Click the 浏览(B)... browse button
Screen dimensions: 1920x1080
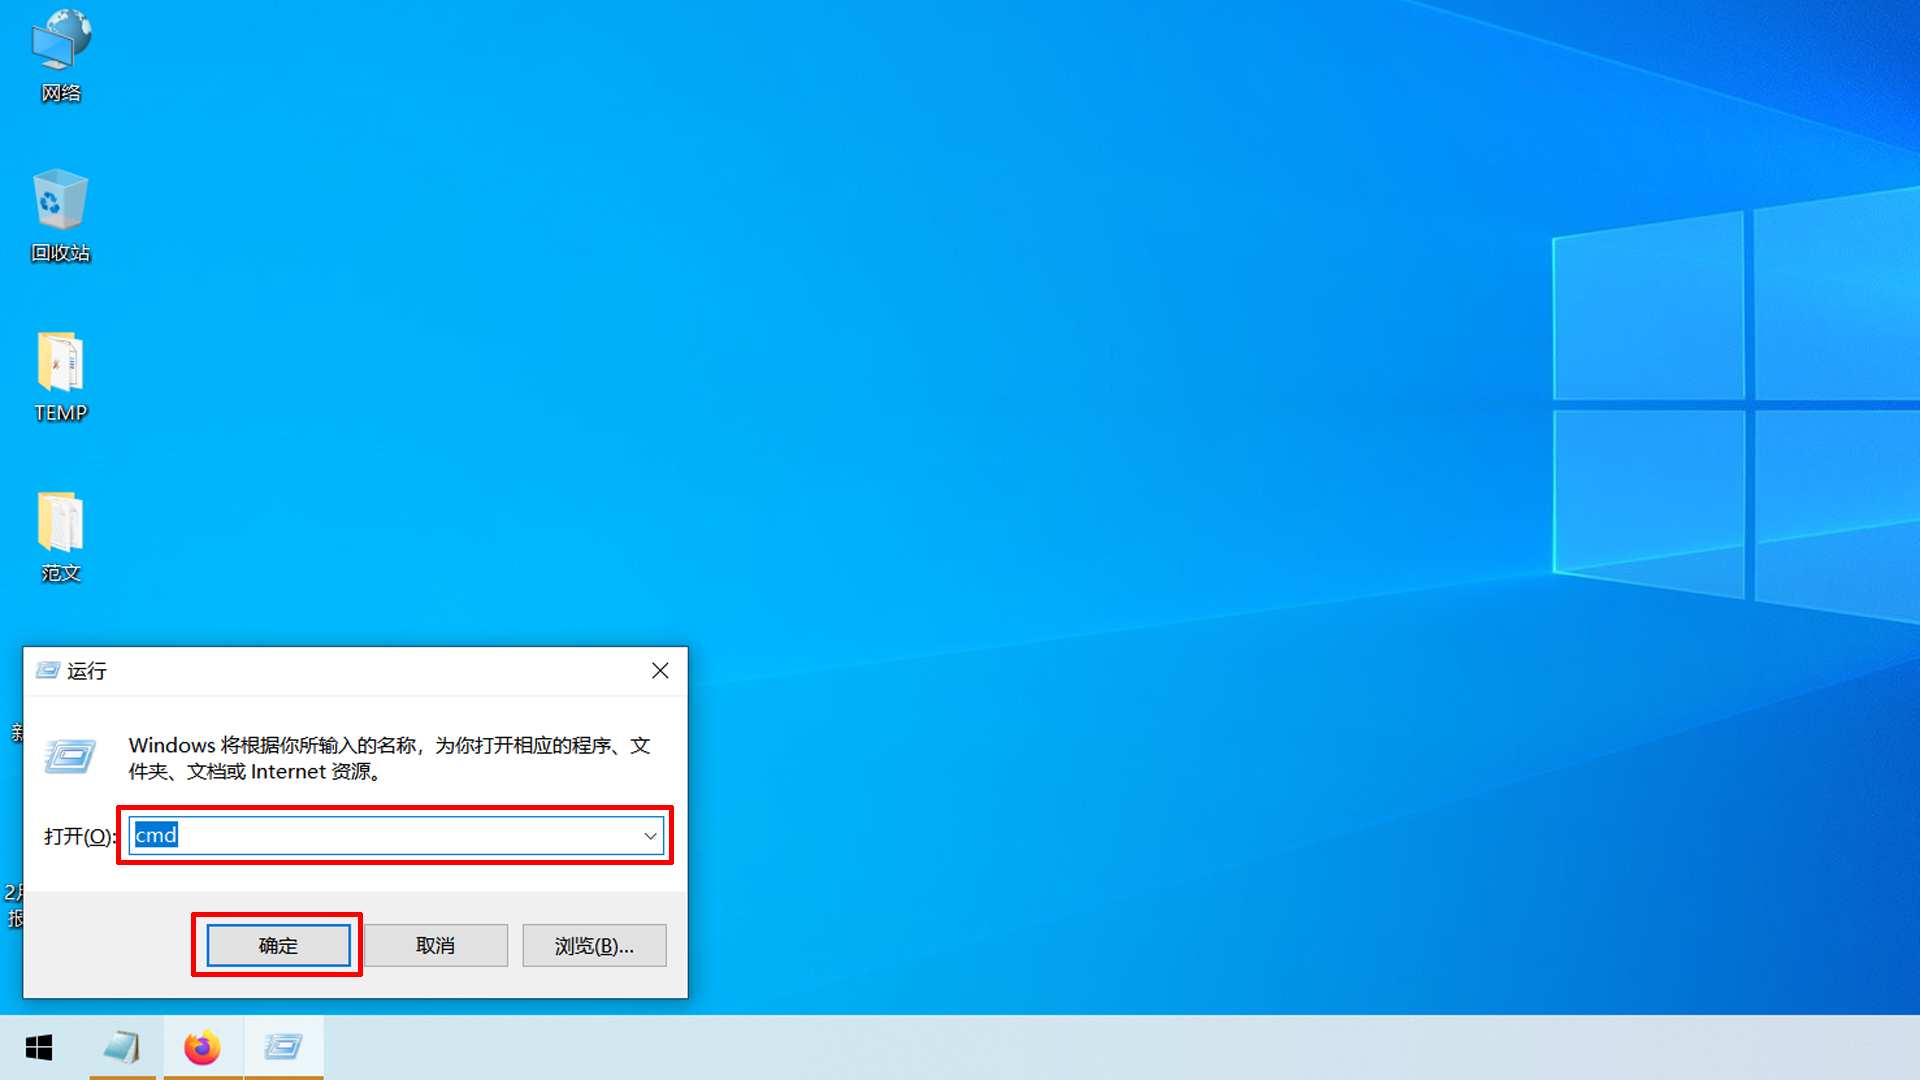tap(594, 946)
